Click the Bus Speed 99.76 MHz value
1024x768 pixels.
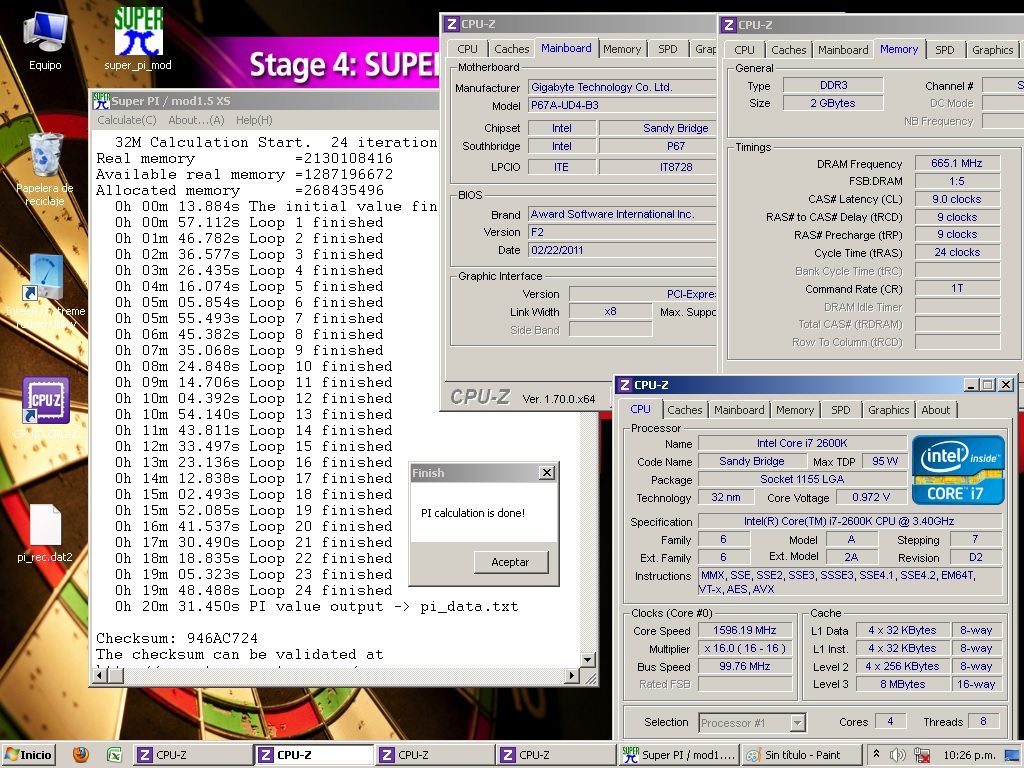744,666
